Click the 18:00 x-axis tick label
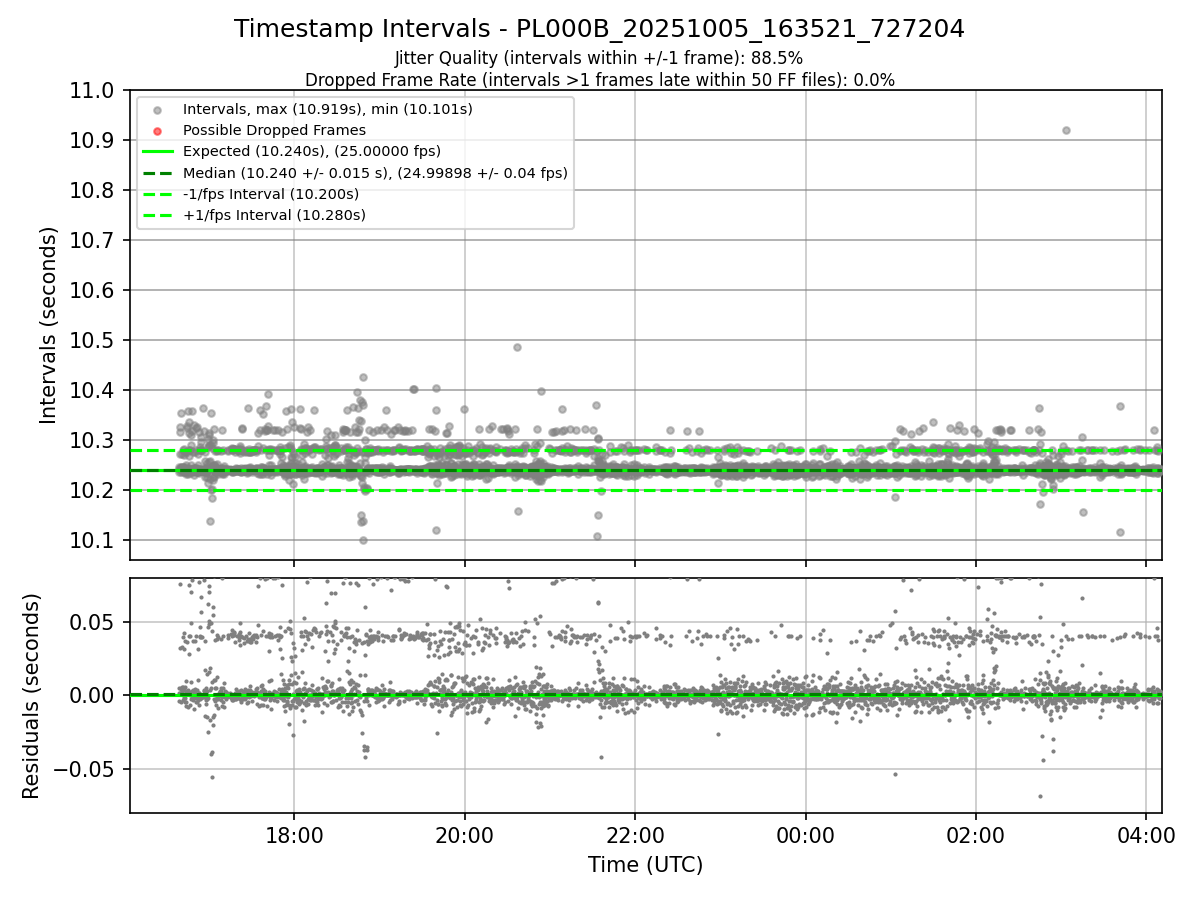Viewport: 1200px width, 900px height. [294, 833]
